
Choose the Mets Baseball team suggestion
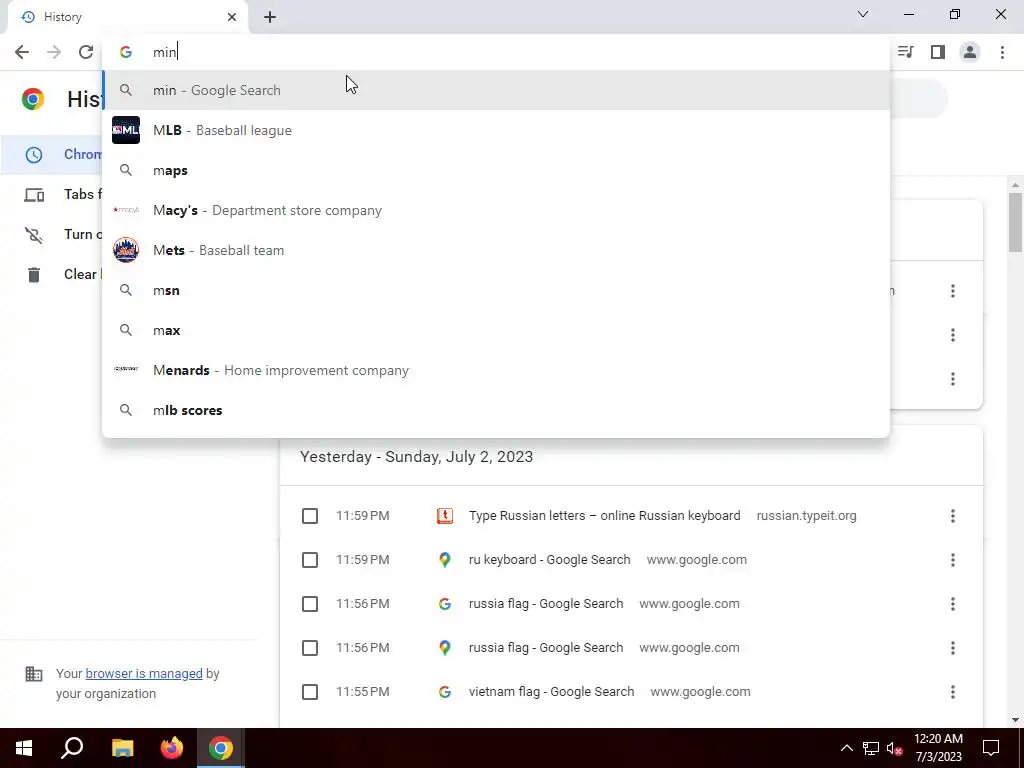pos(496,250)
